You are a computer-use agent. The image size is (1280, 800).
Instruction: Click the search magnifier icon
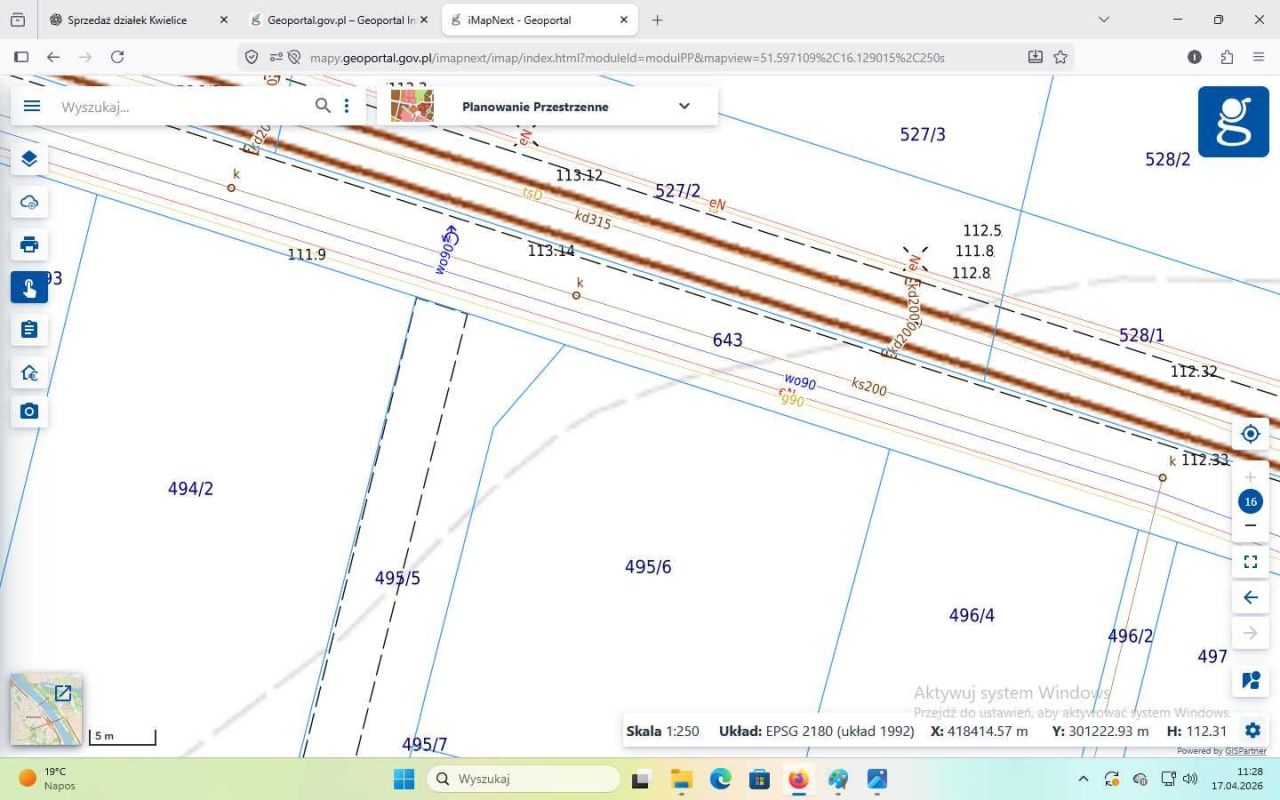pos(322,106)
